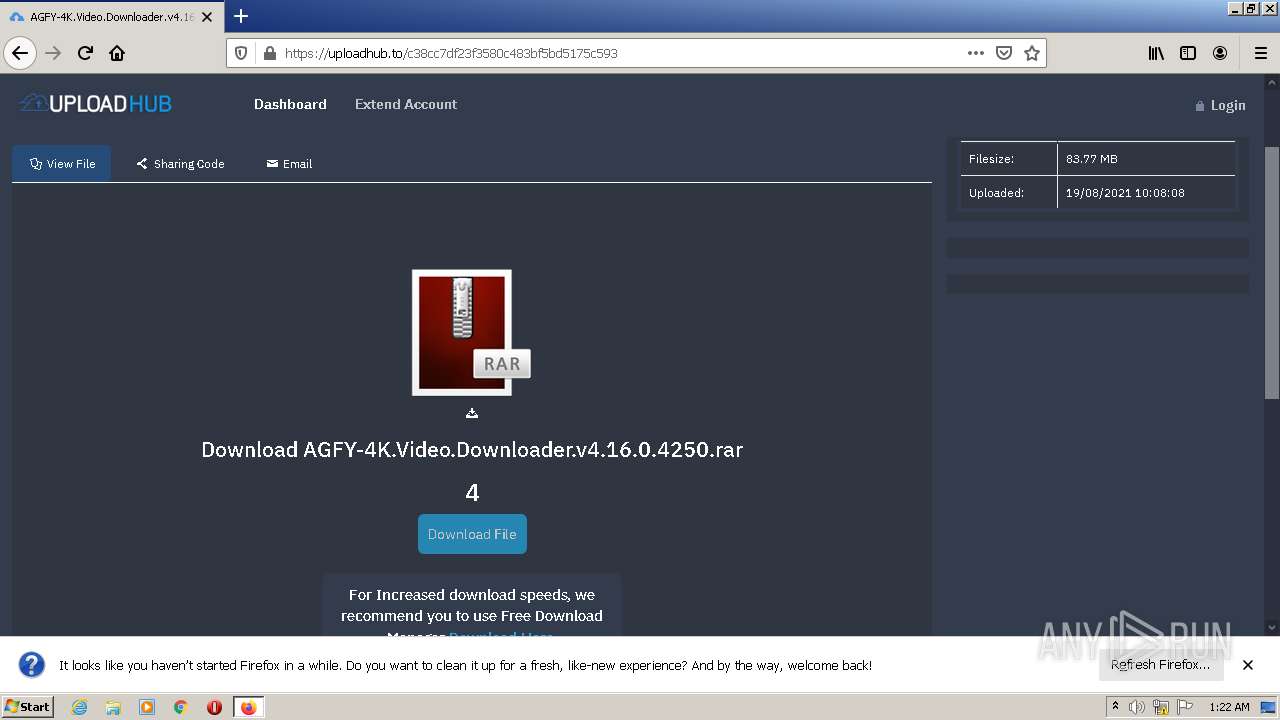Click the Login link
The height and width of the screenshot is (720, 1280).
point(1220,105)
